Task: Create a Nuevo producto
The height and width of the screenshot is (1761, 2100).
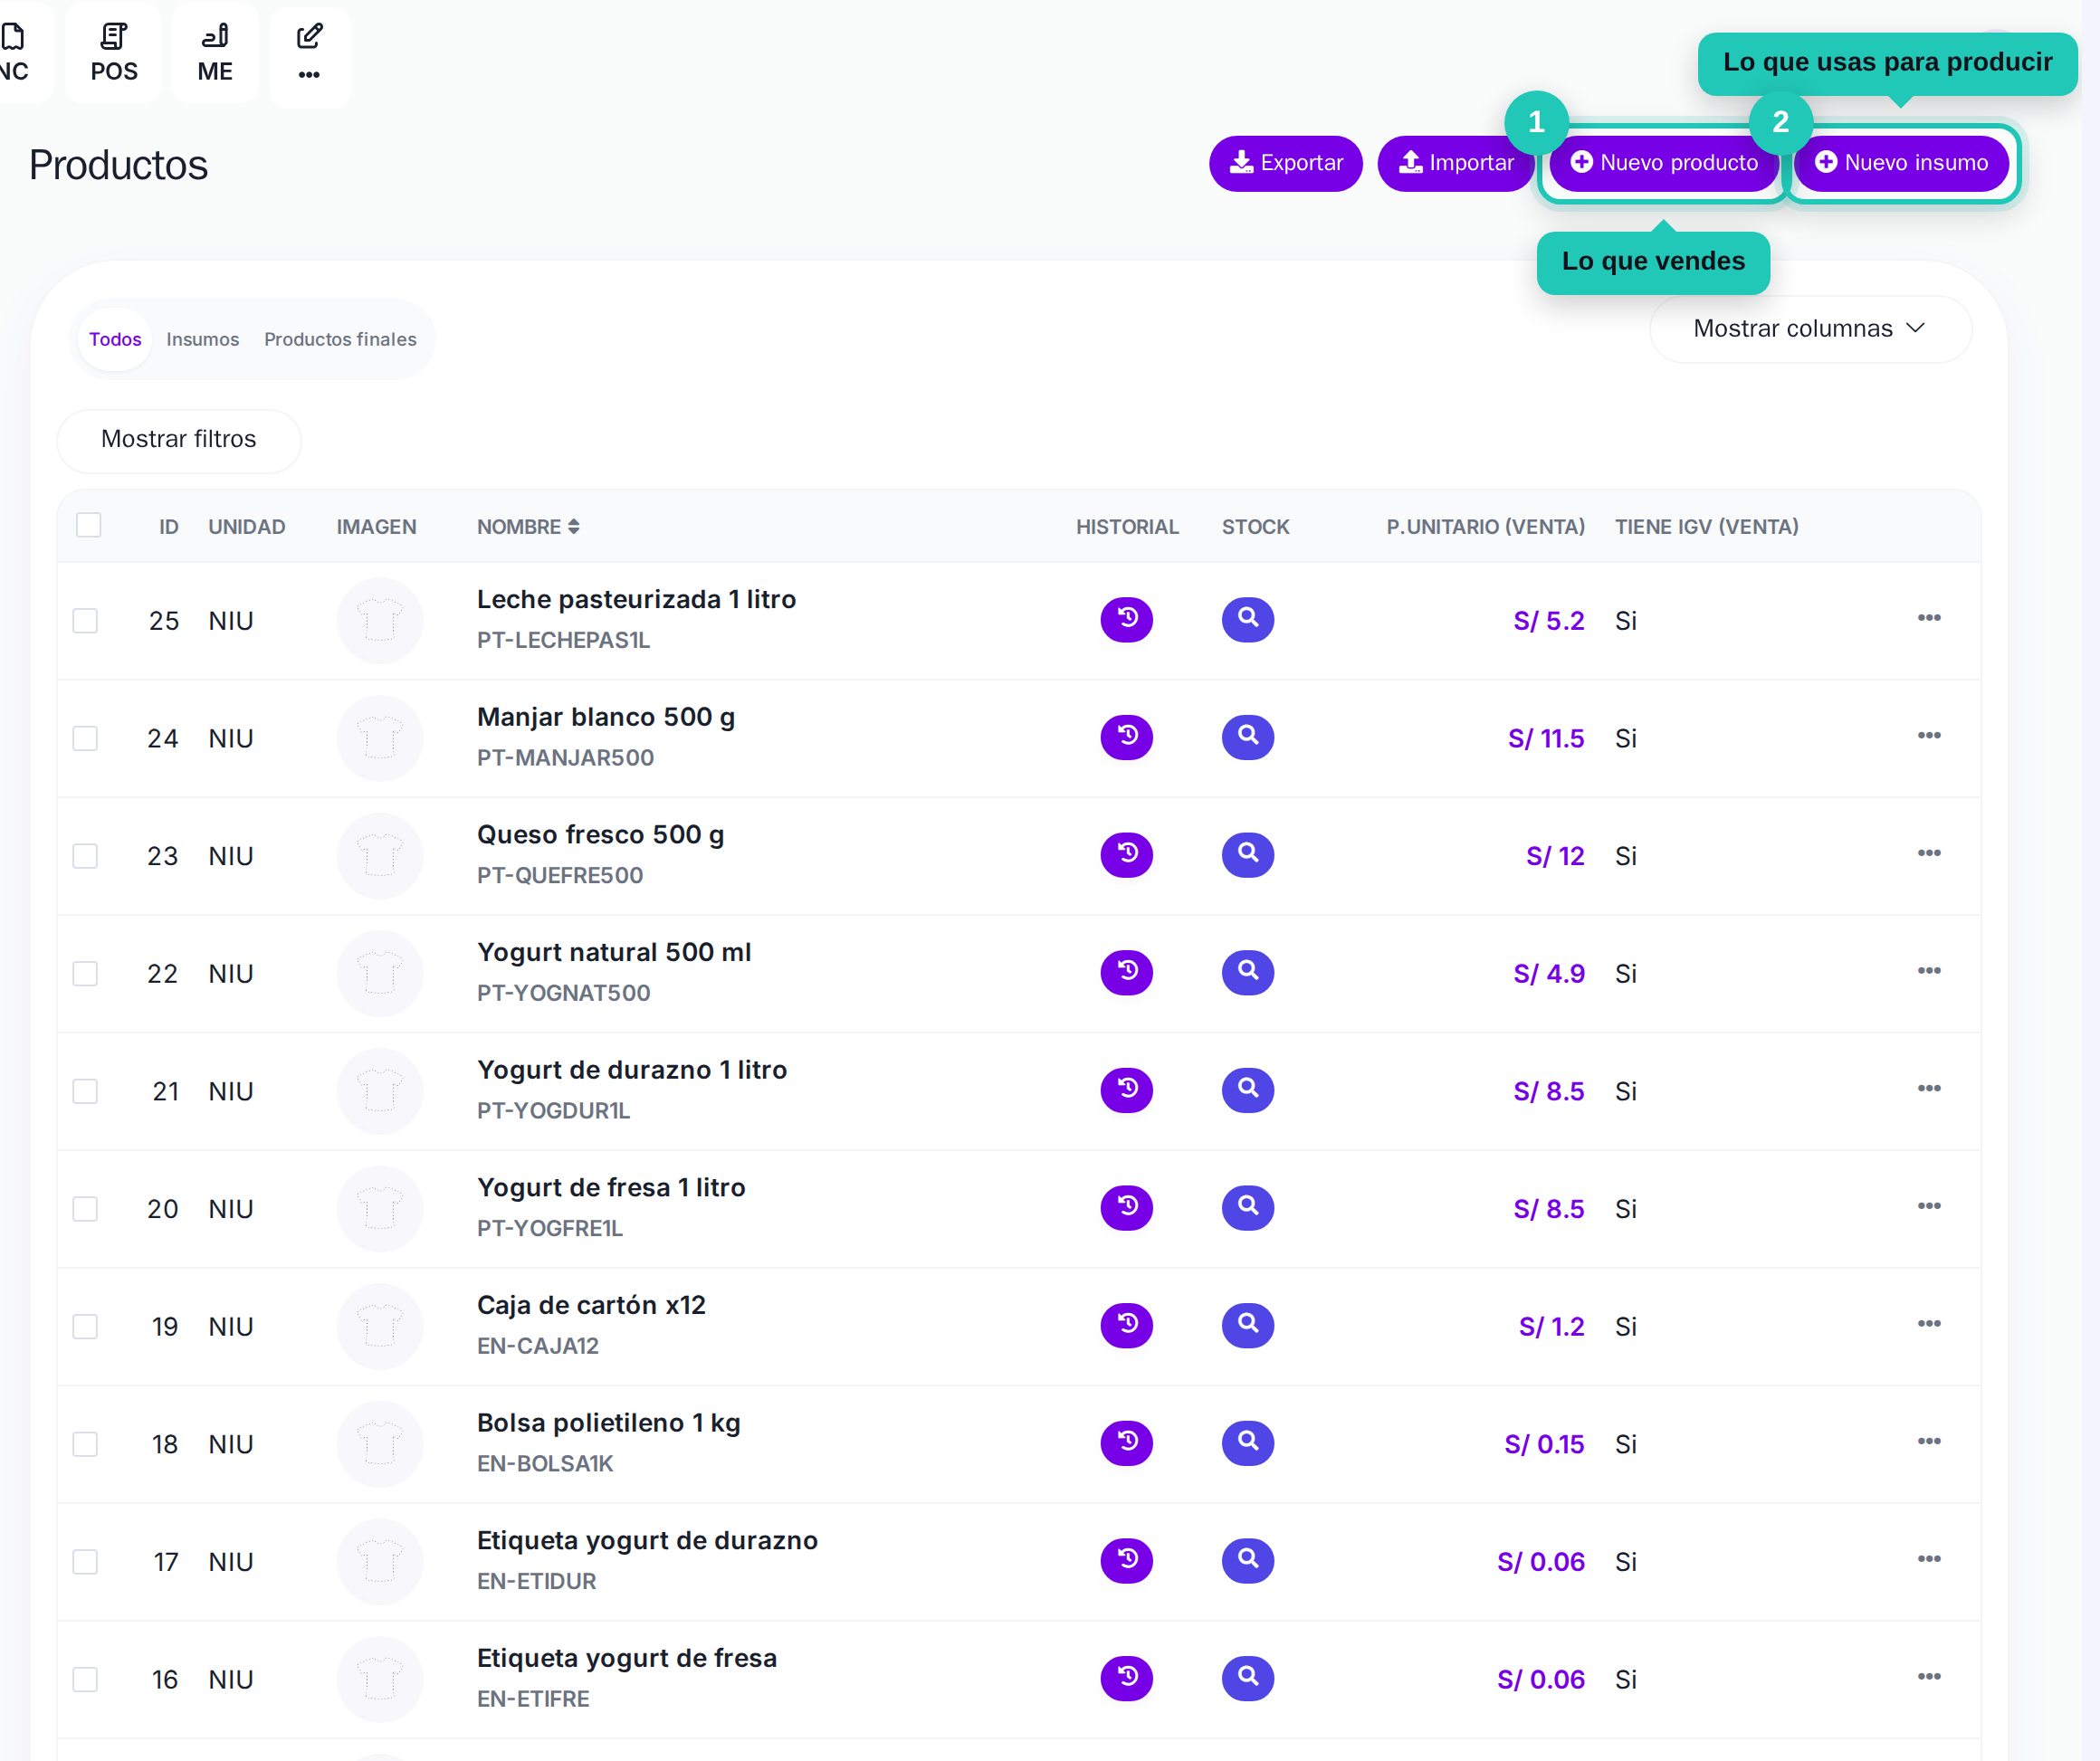Action: 1664,163
